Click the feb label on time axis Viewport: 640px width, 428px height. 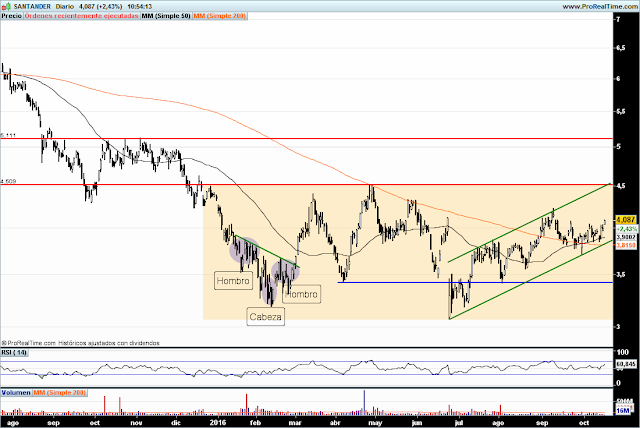coord(255,423)
